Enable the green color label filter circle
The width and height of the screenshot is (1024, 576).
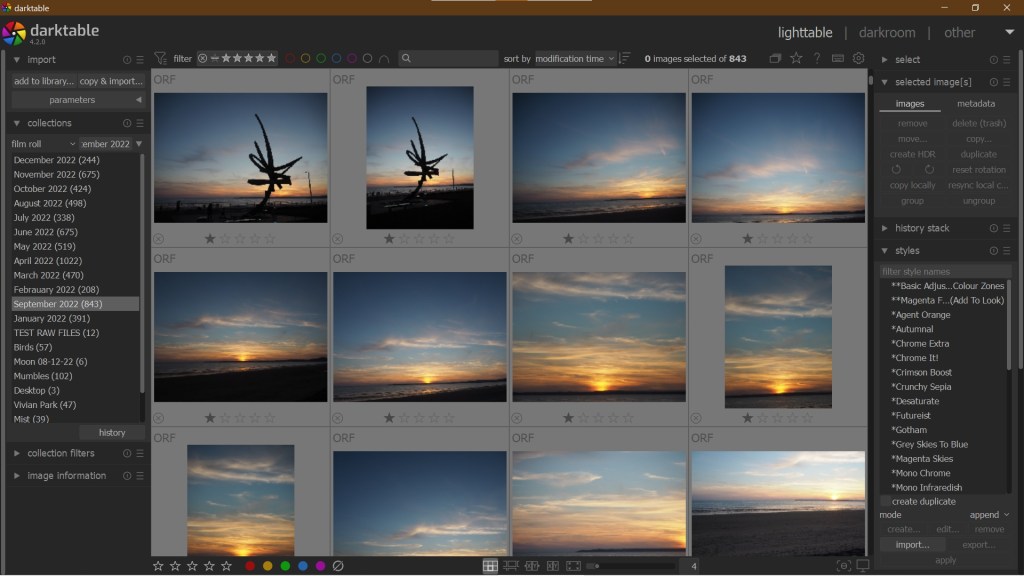[x=321, y=58]
